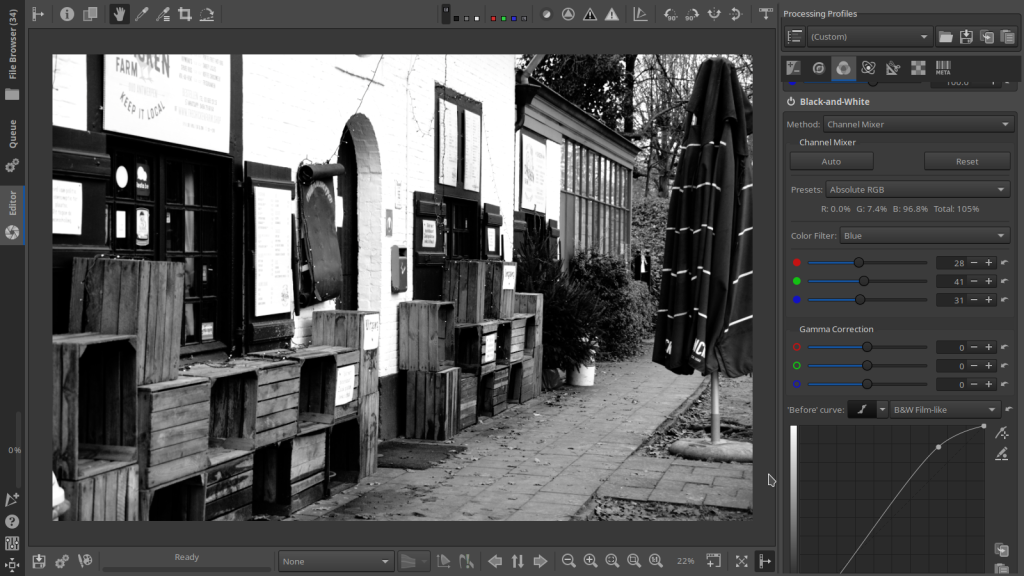Select the Hand navigation tool

coord(118,14)
